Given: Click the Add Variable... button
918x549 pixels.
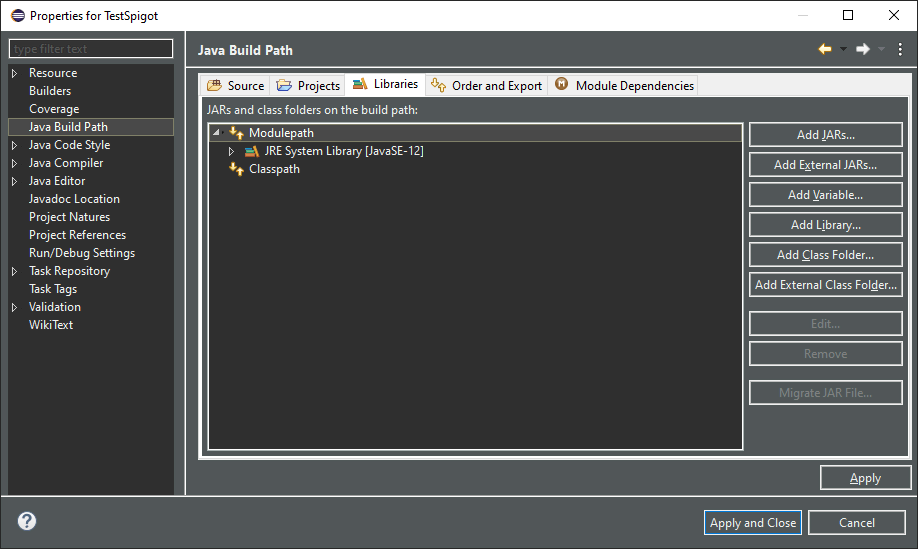Looking at the screenshot, I should pyautogui.click(x=825, y=194).
